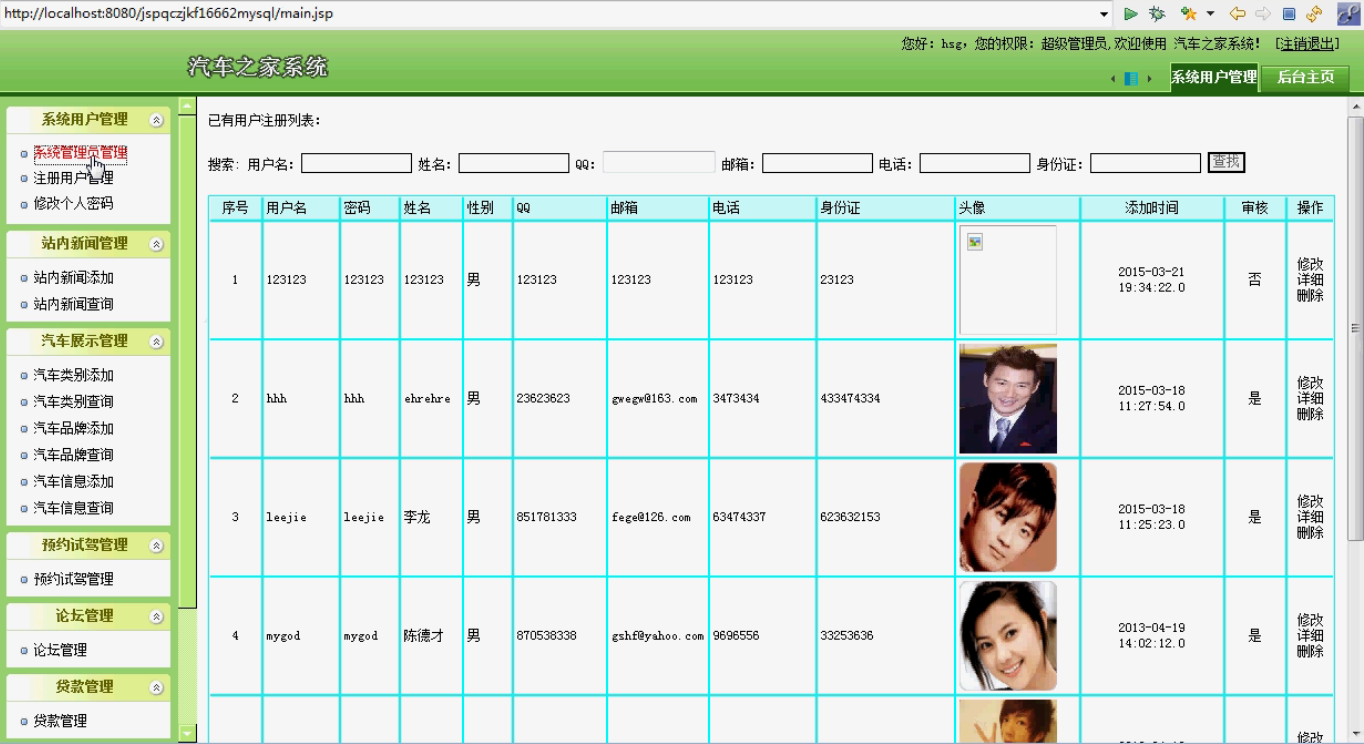The height and width of the screenshot is (744, 1364).
Task: Open 预约试驾管理 sidebar link
Action: tap(73, 579)
